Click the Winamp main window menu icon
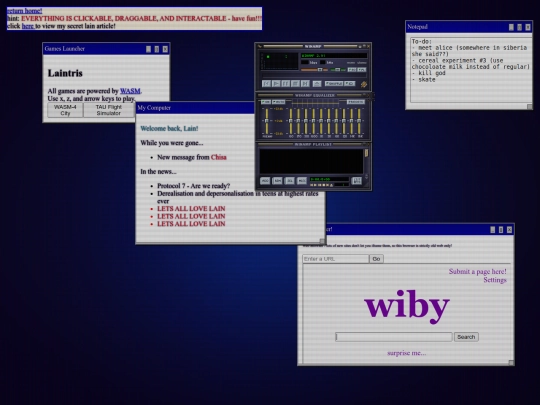Viewport: 540px width, 405px height. [x=260, y=46]
